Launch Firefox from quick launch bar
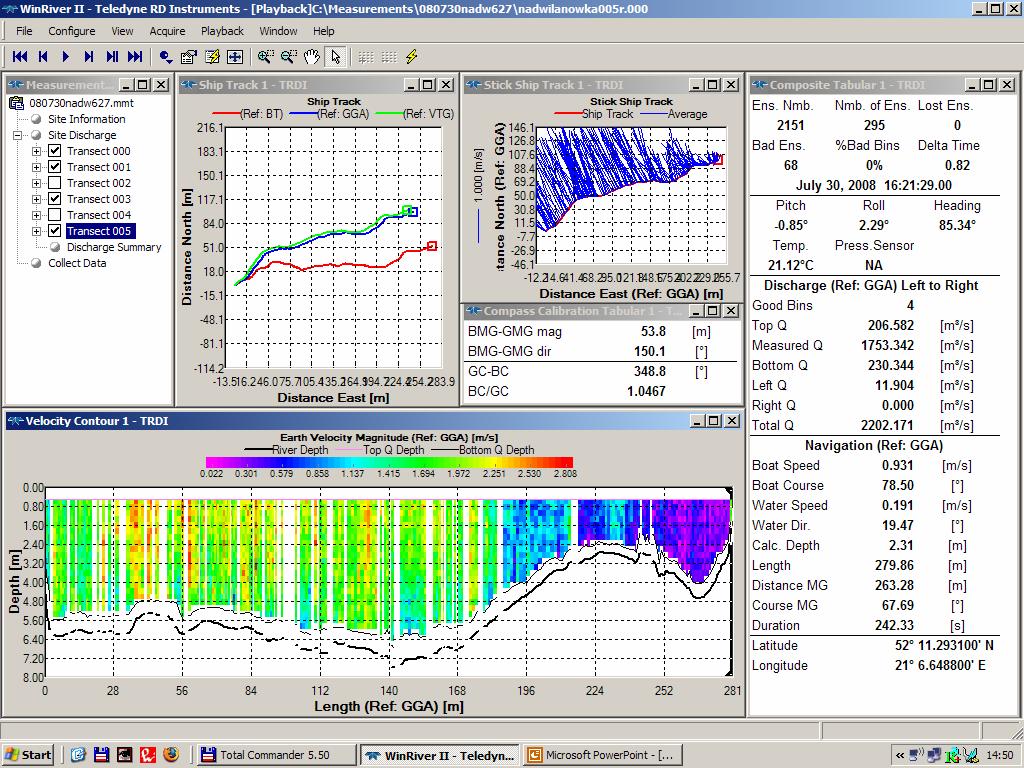The height and width of the screenshot is (768, 1024). pyautogui.click(x=171, y=755)
